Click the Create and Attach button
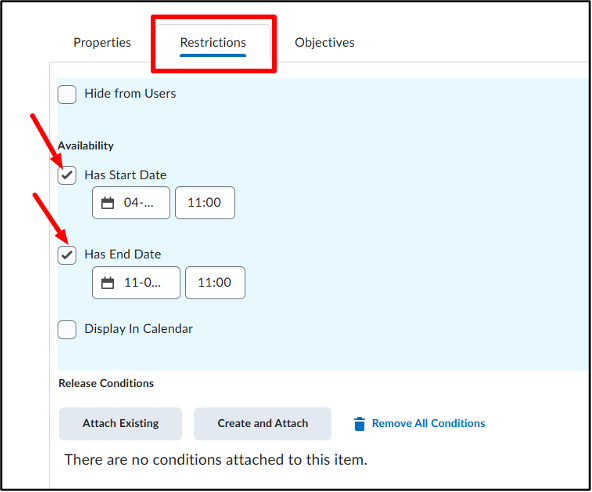 (x=263, y=424)
